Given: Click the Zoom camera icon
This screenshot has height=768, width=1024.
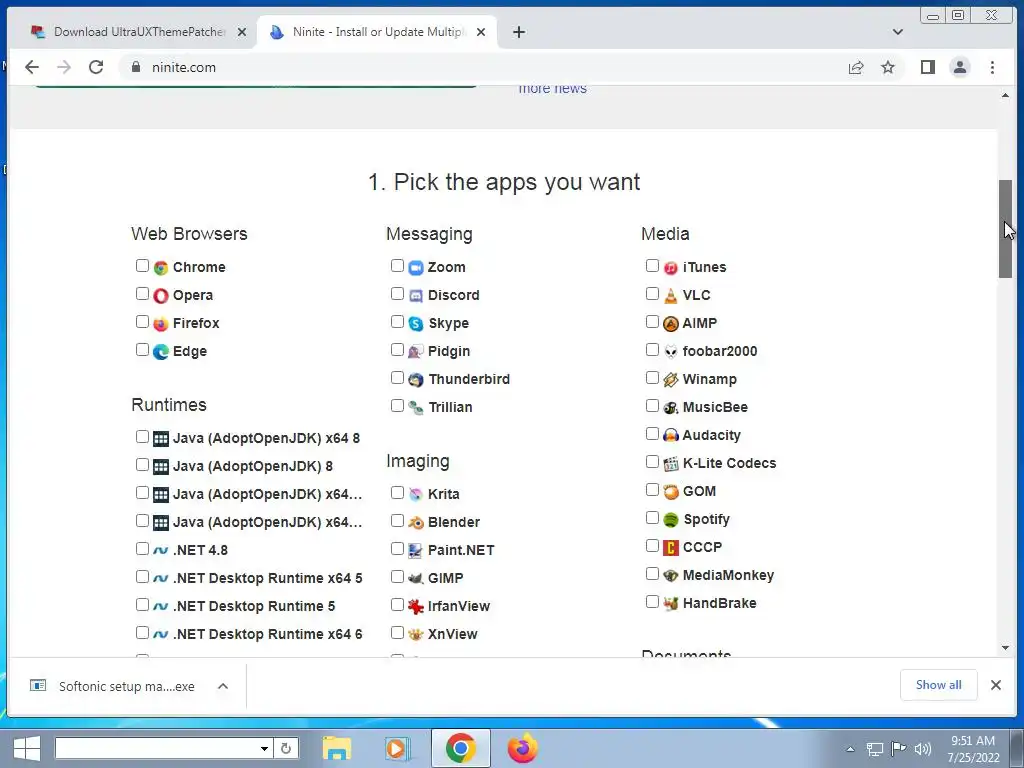Looking at the screenshot, I should (416, 268).
